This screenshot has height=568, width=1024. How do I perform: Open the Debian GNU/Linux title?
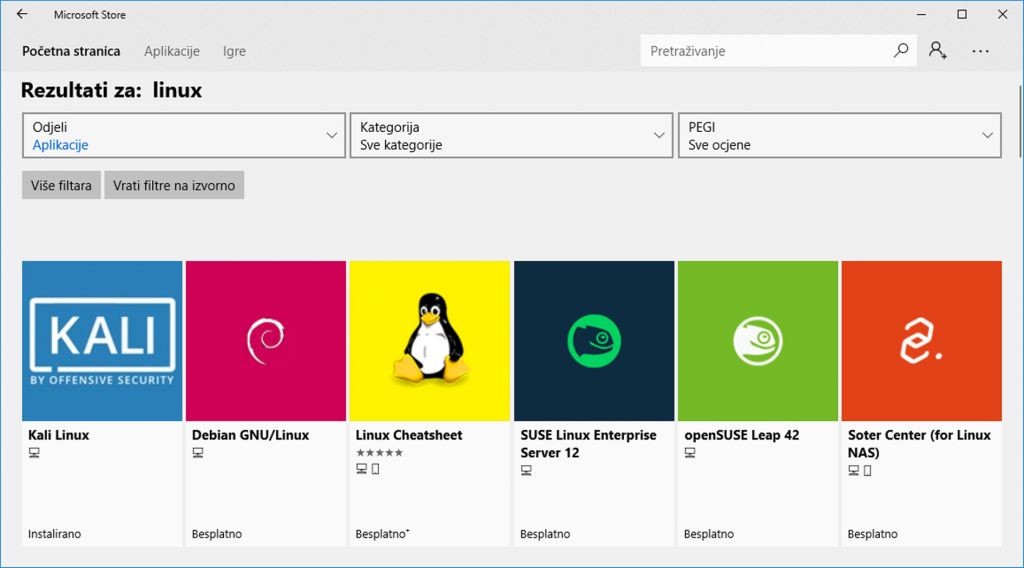pos(251,435)
